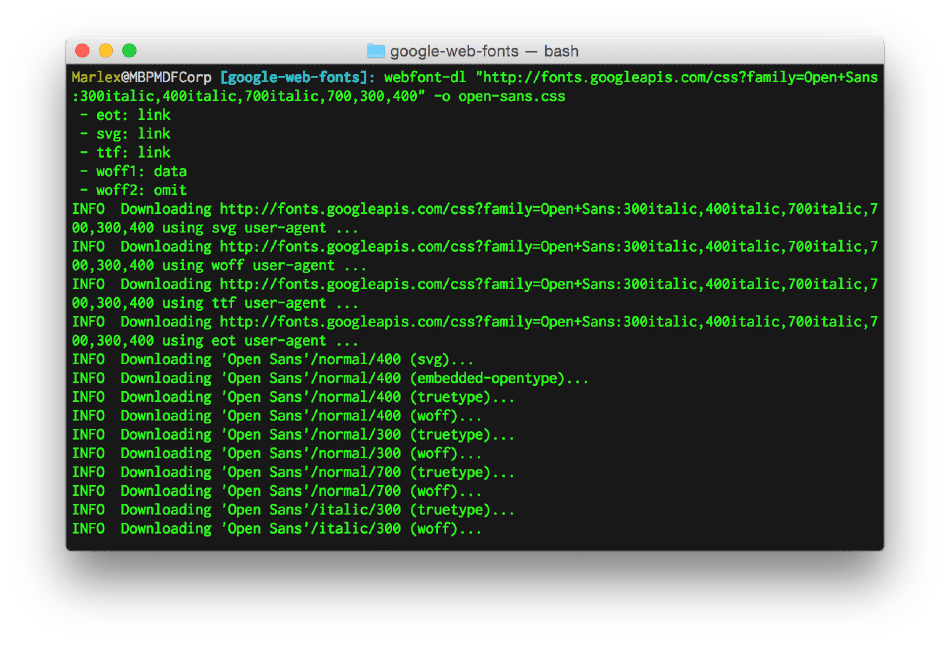Click the 'Marlex@MBPMDFCorp' prompt text
The image size is (950, 645).
(142, 78)
